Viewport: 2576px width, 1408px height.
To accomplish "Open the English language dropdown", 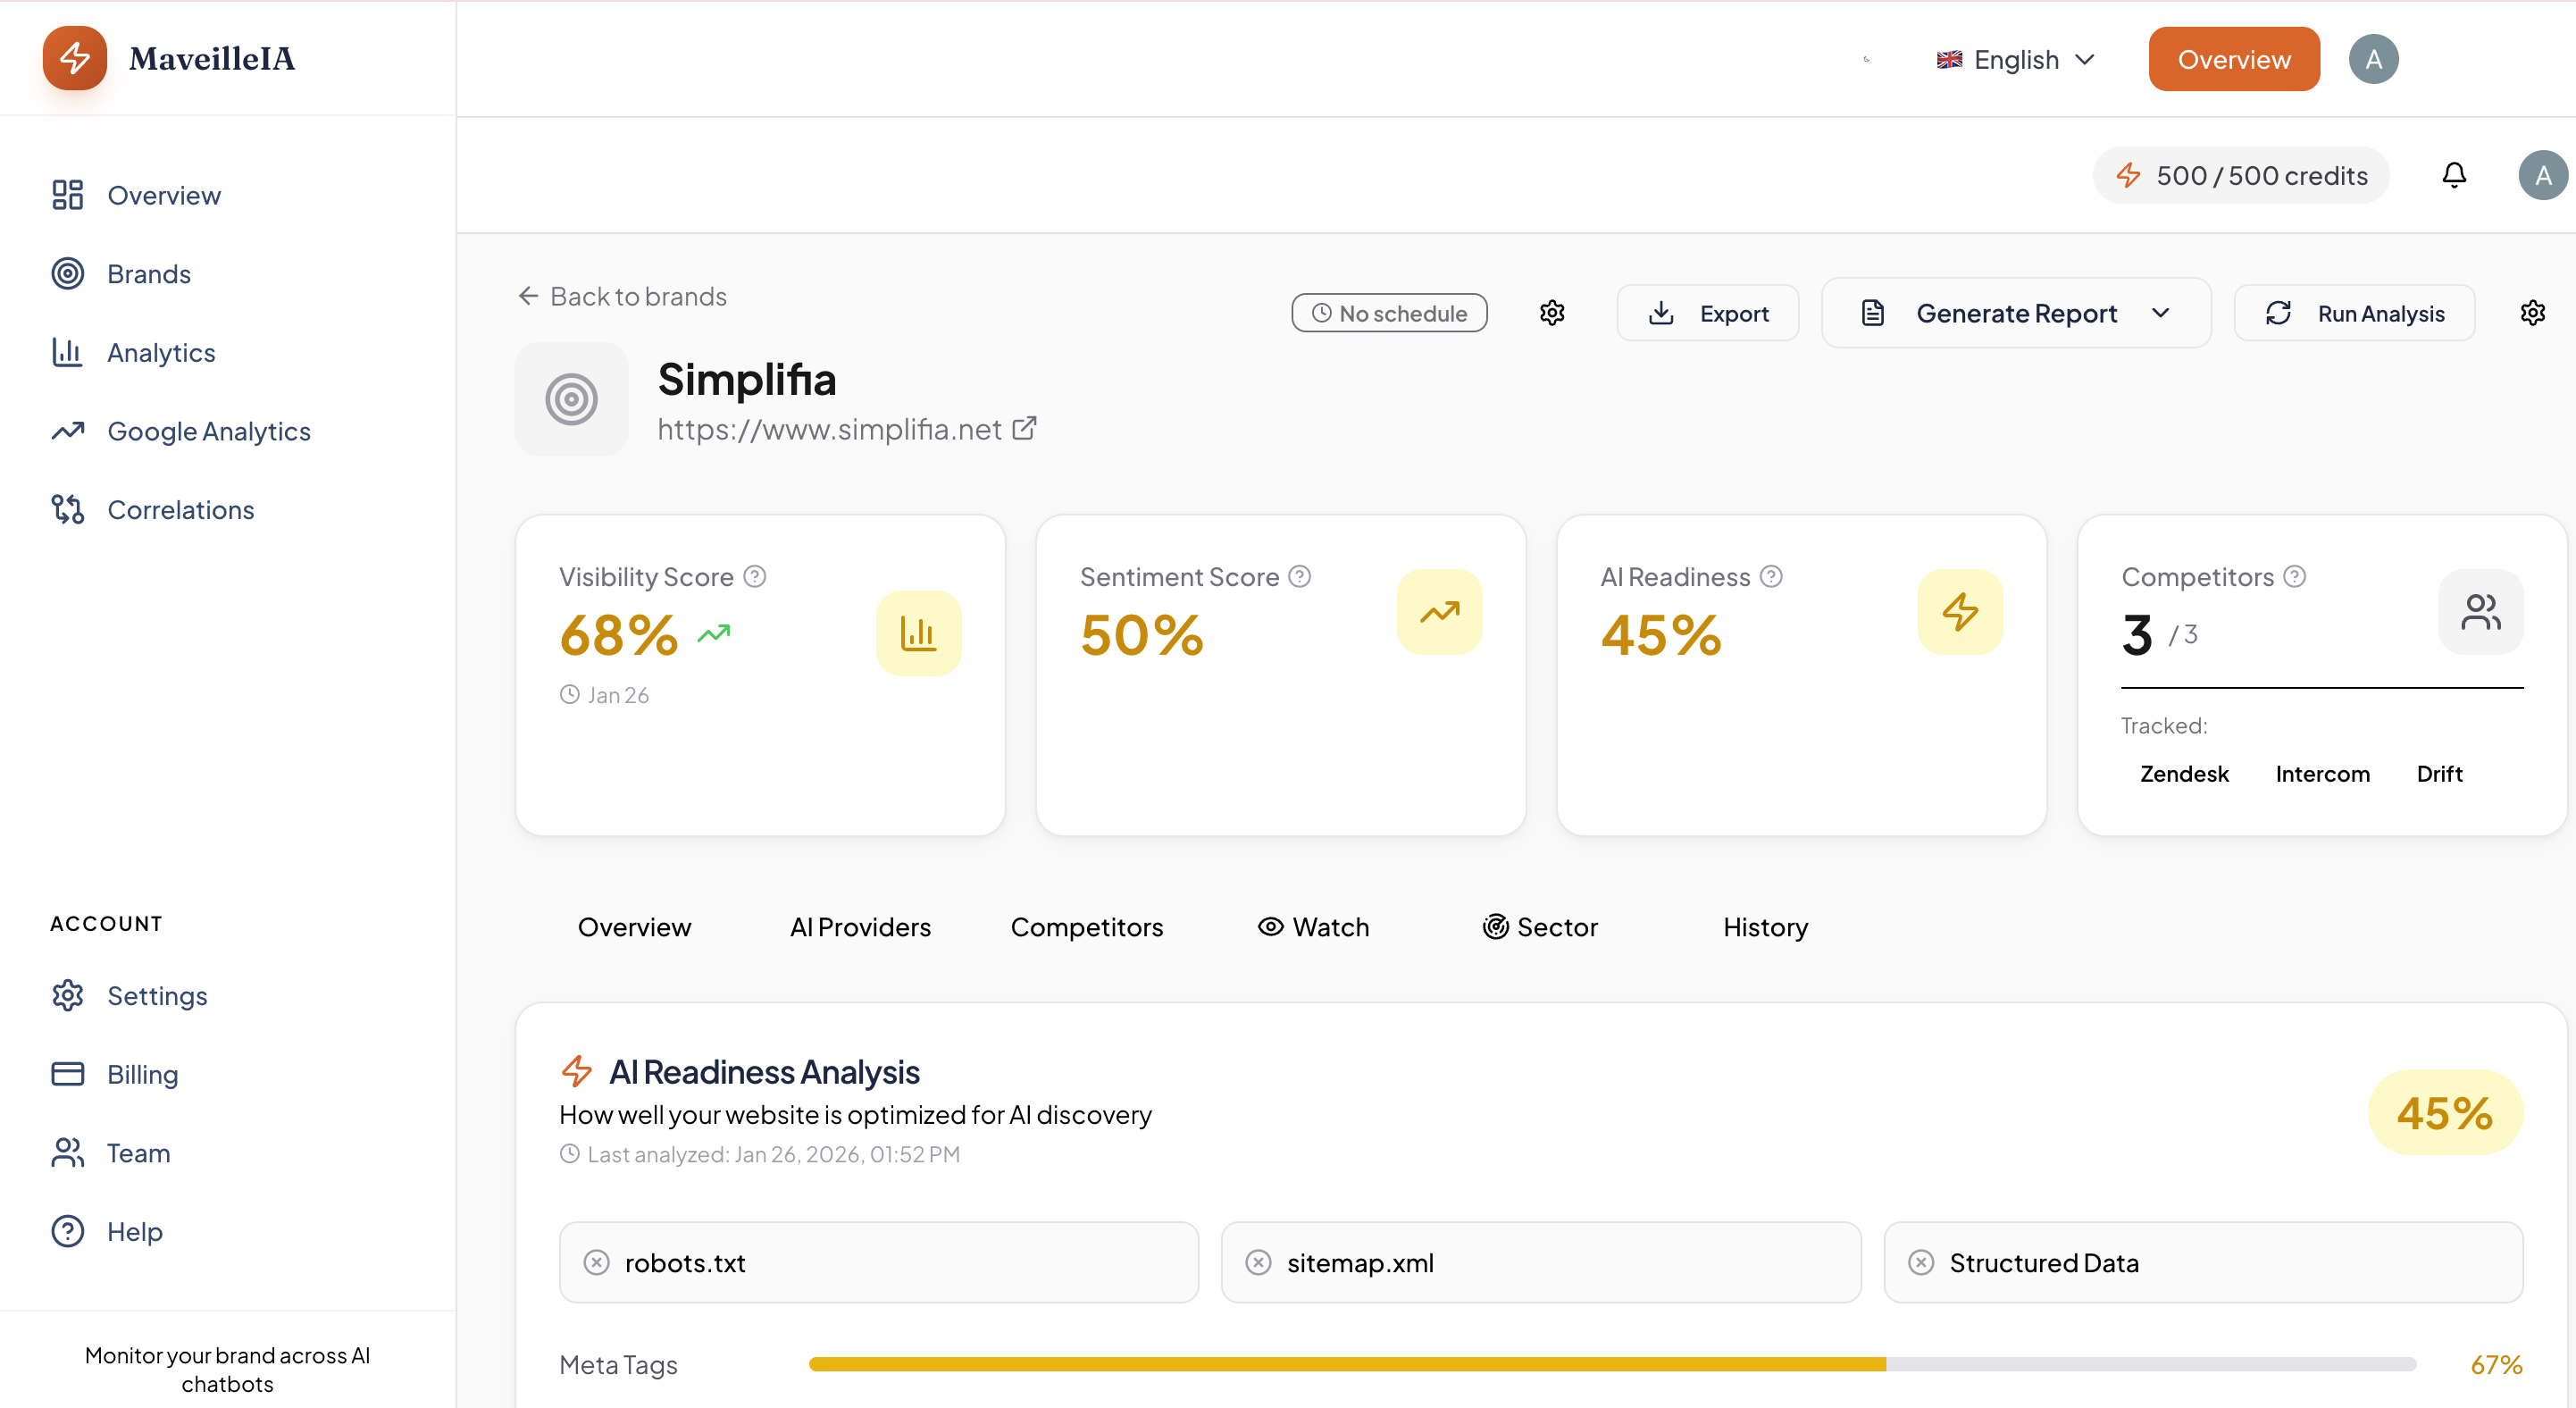I will pos(2015,58).
